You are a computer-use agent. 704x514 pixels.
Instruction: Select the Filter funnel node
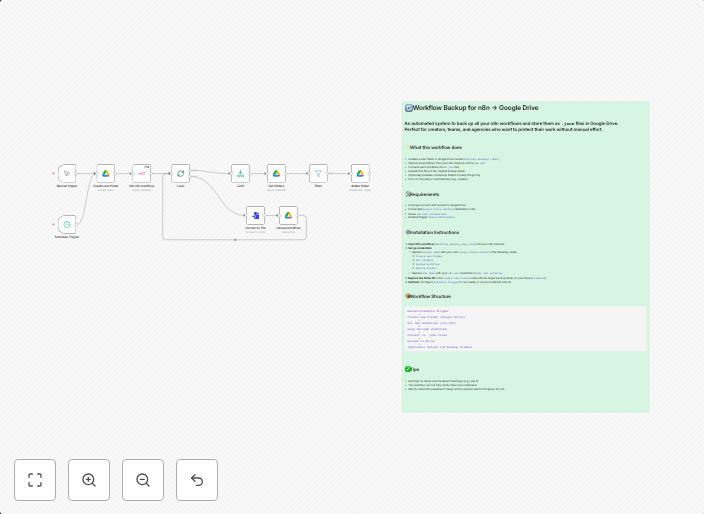(x=318, y=173)
